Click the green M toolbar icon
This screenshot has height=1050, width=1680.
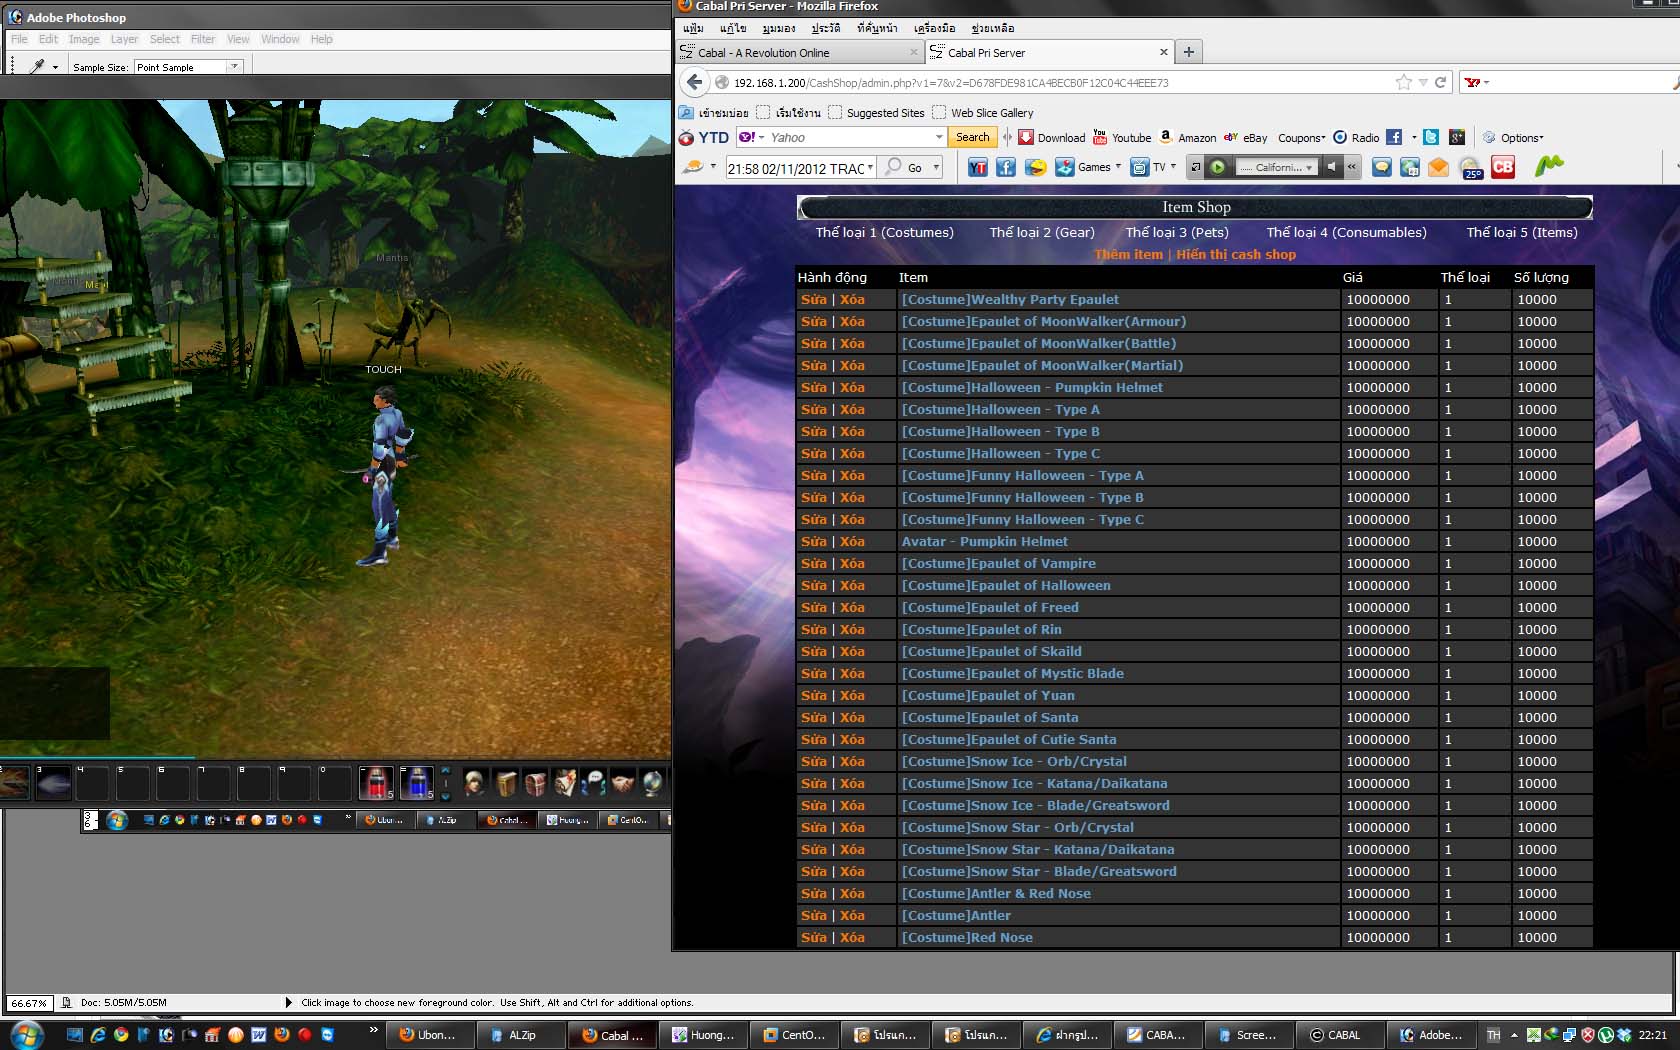1549,166
